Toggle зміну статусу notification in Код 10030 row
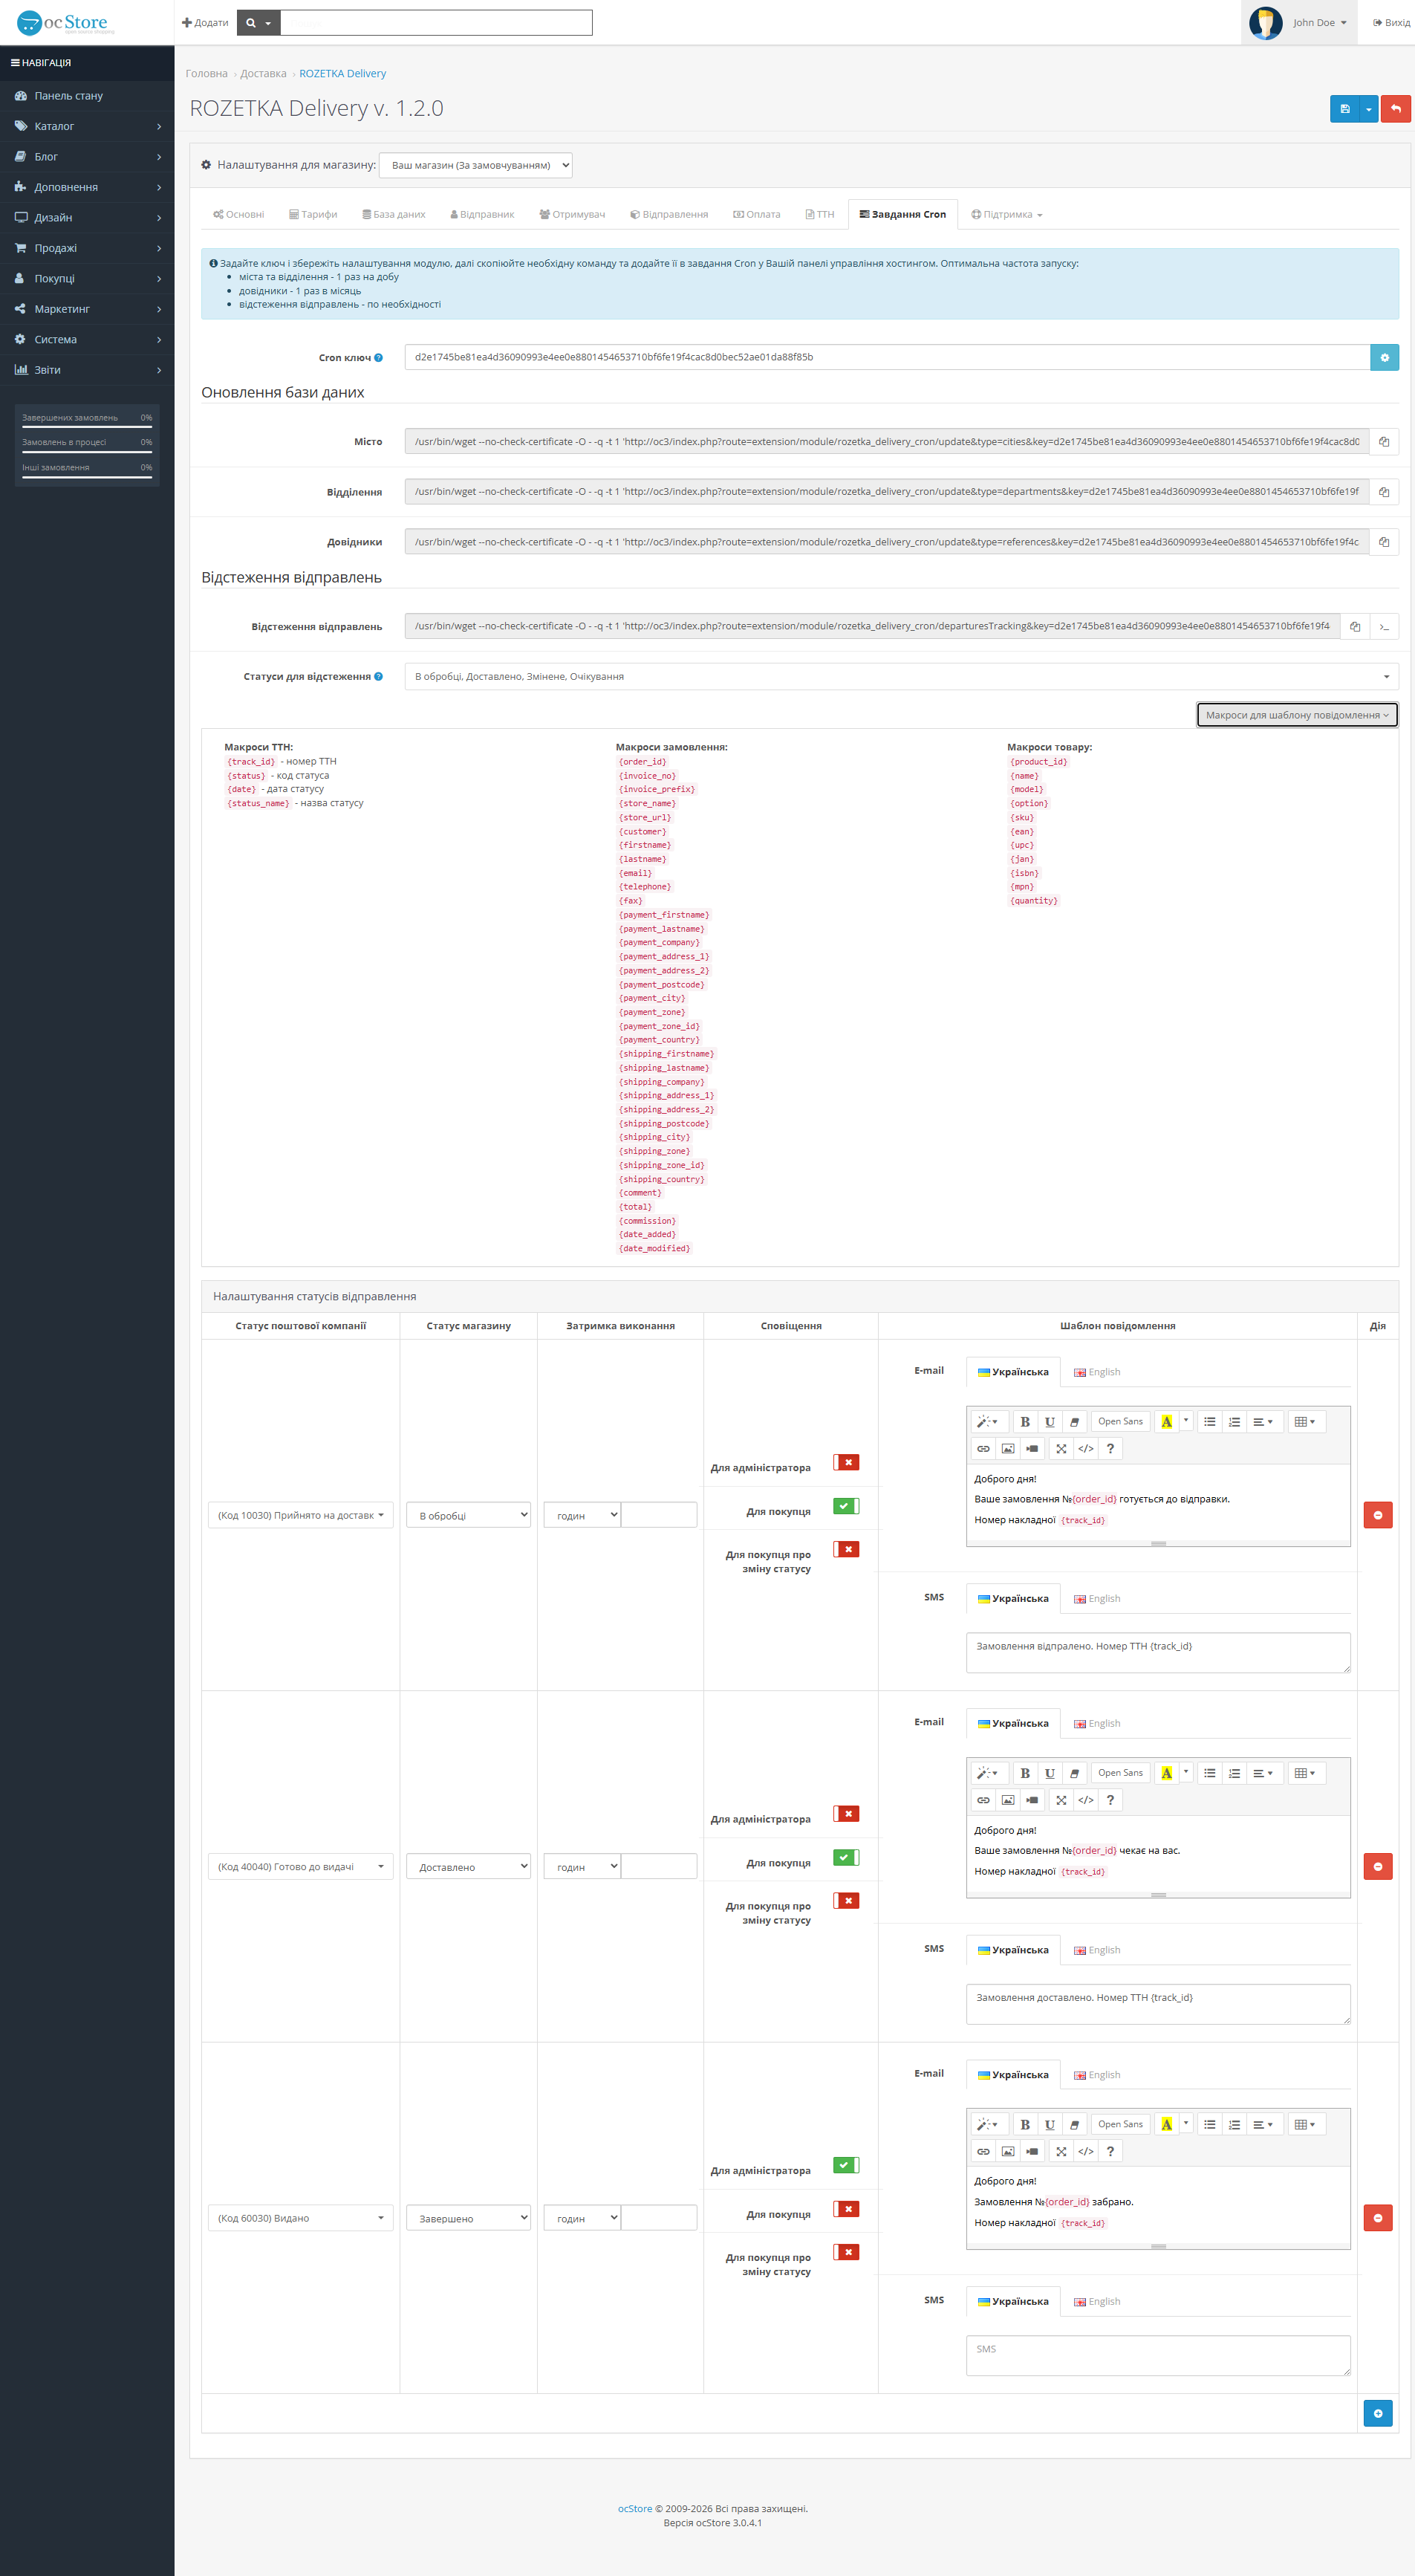 pos(846,1549)
